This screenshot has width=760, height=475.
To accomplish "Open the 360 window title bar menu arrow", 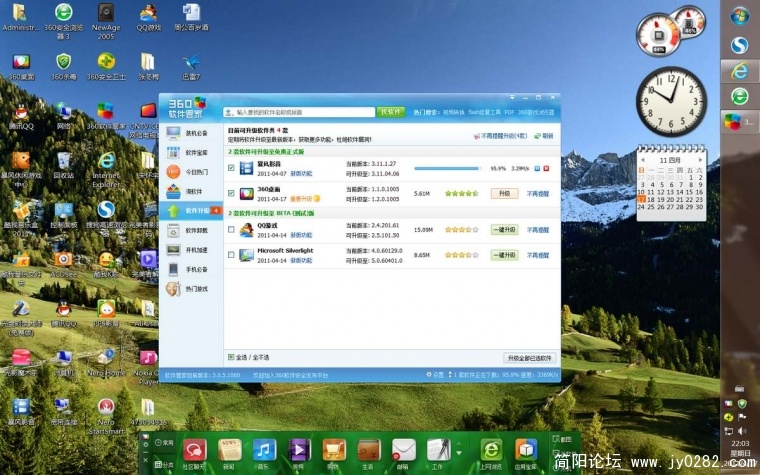I will 512,97.
